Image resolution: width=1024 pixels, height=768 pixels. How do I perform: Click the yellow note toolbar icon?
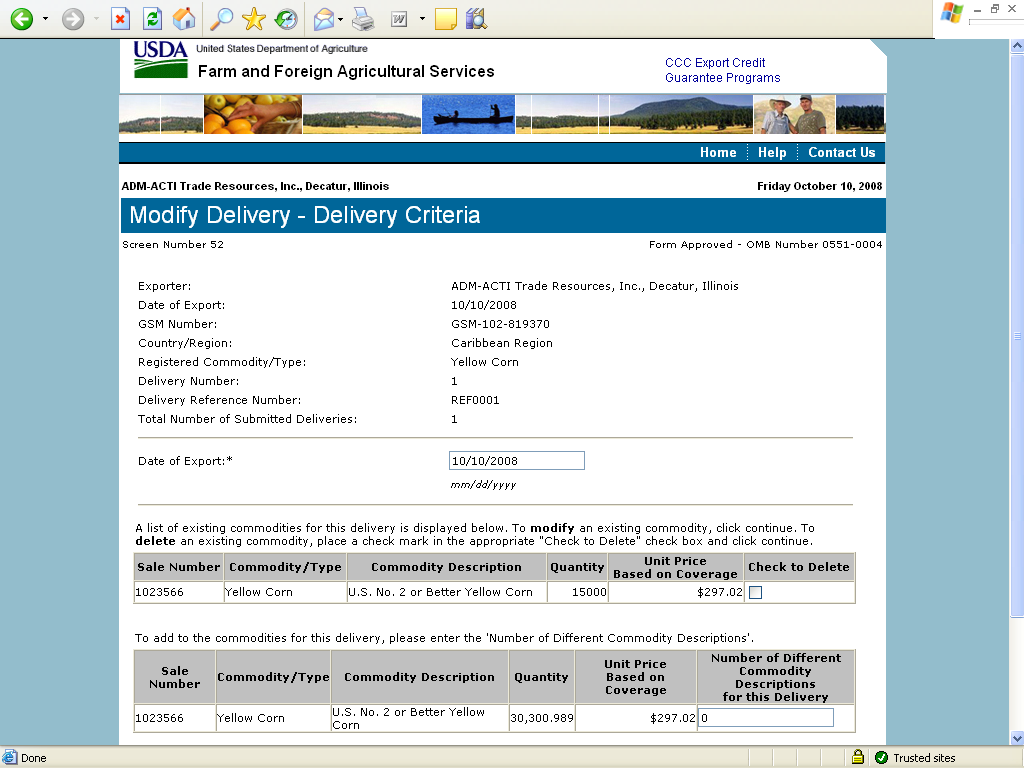pyautogui.click(x=445, y=19)
